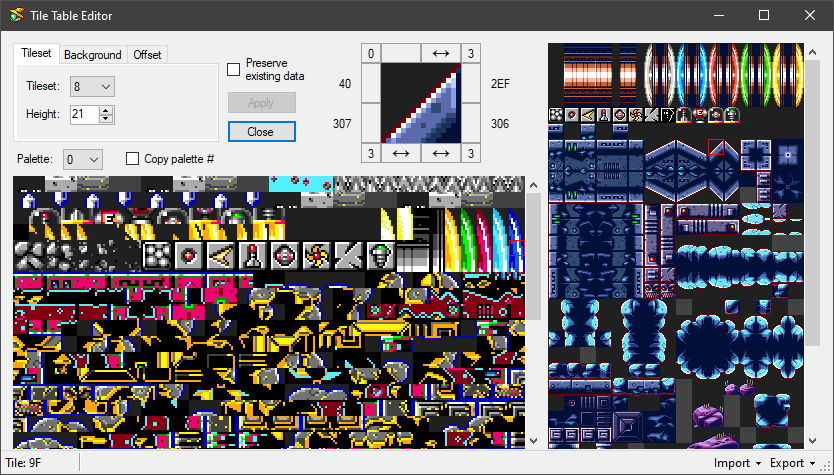Screen dimensions: 834x475
Task: Open the Palette number dropdown
Action: pyautogui.click(x=83, y=159)
